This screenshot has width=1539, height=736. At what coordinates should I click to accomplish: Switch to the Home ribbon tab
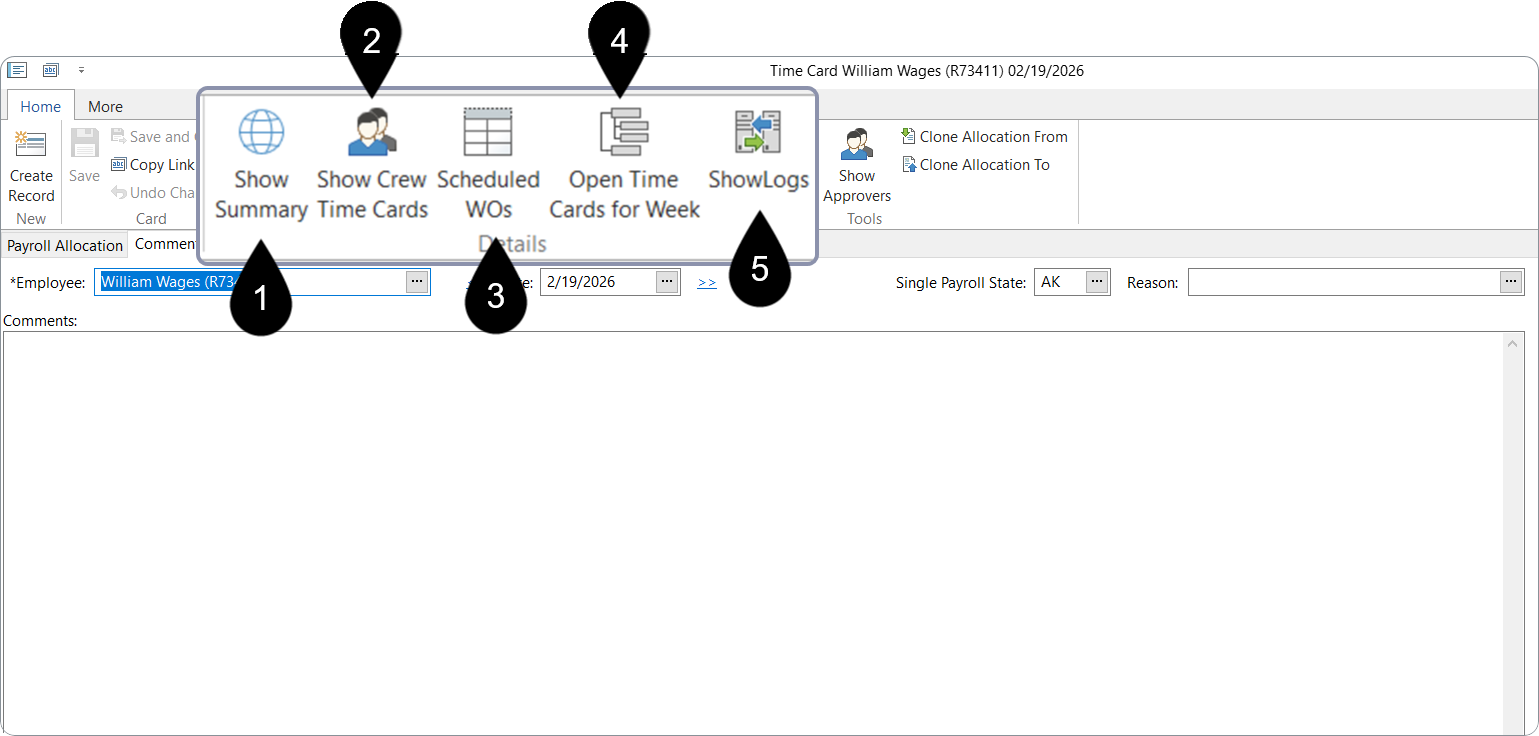tap(40, 106)
